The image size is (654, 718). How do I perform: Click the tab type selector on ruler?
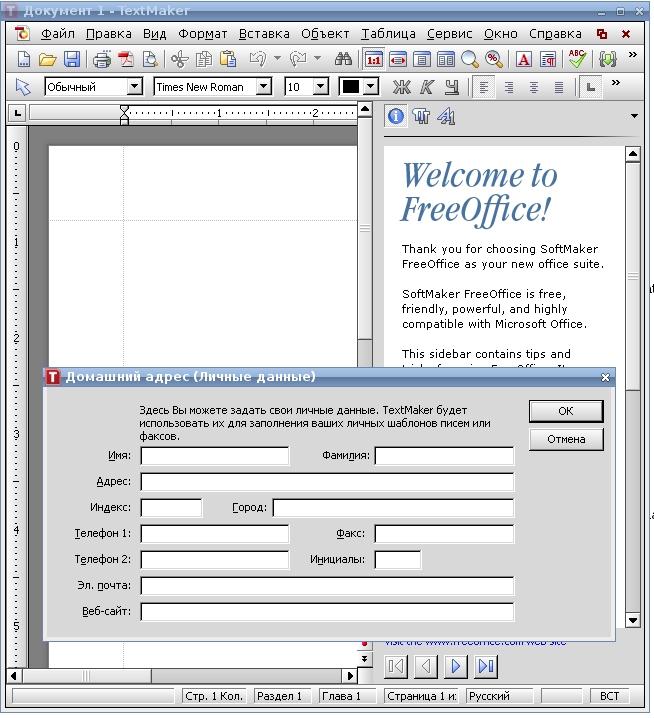[x=17, y=113]
